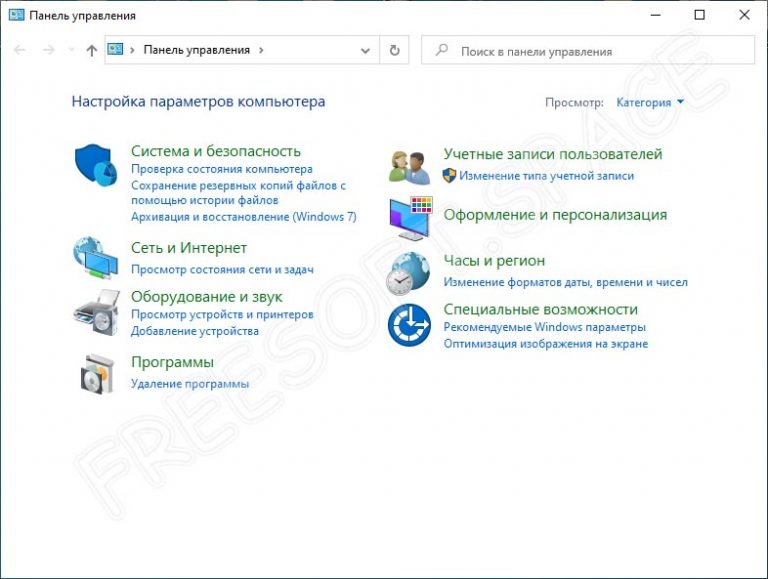Expand the recent locations arrow near Forward
Viewport: 768px width, 579px height.
71,50
